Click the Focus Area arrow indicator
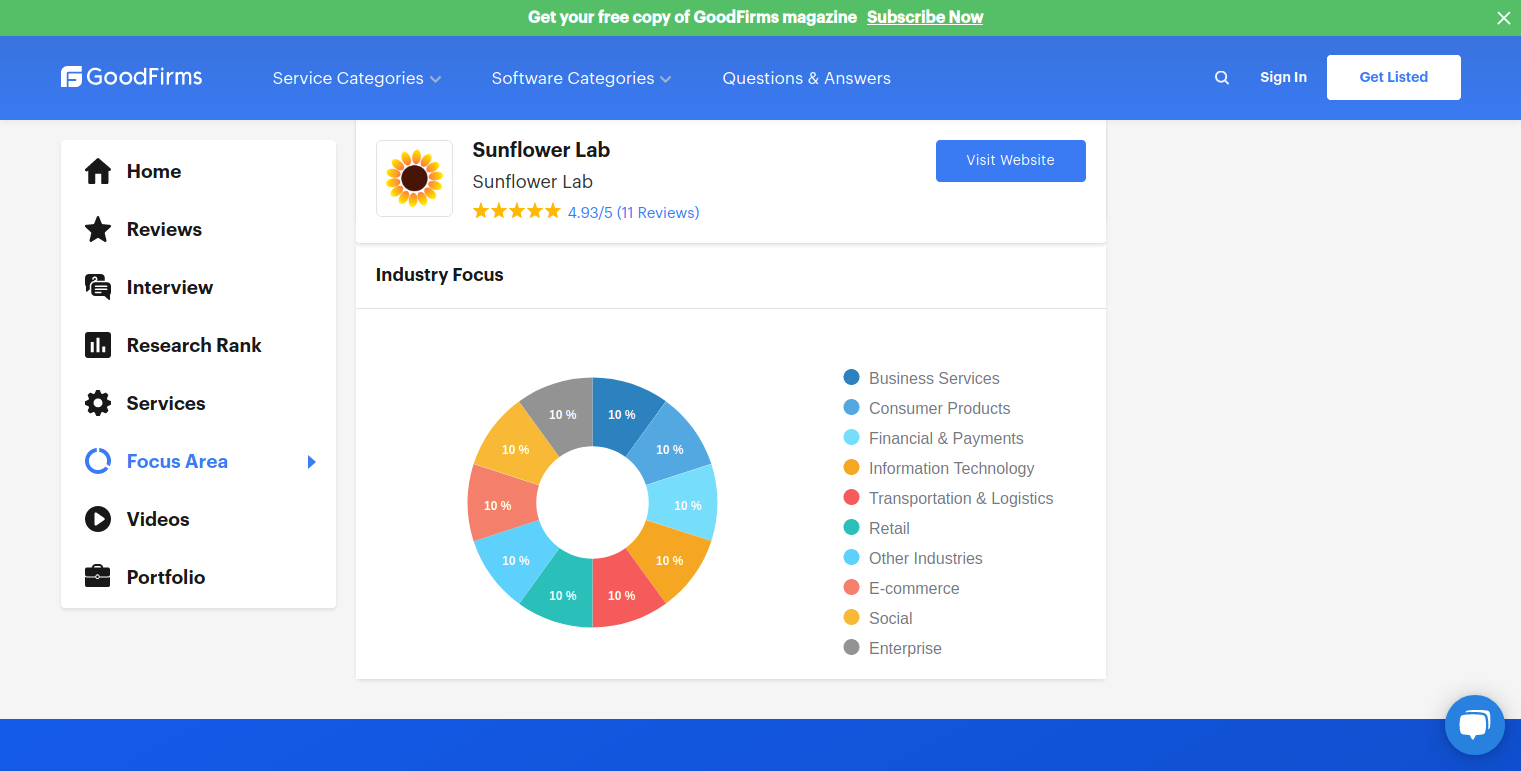 coord(312,461)
